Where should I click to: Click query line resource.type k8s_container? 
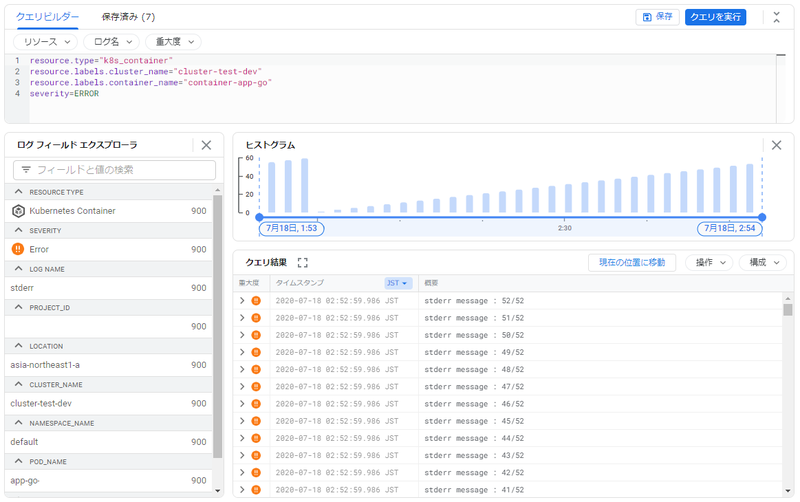[101, 61]
